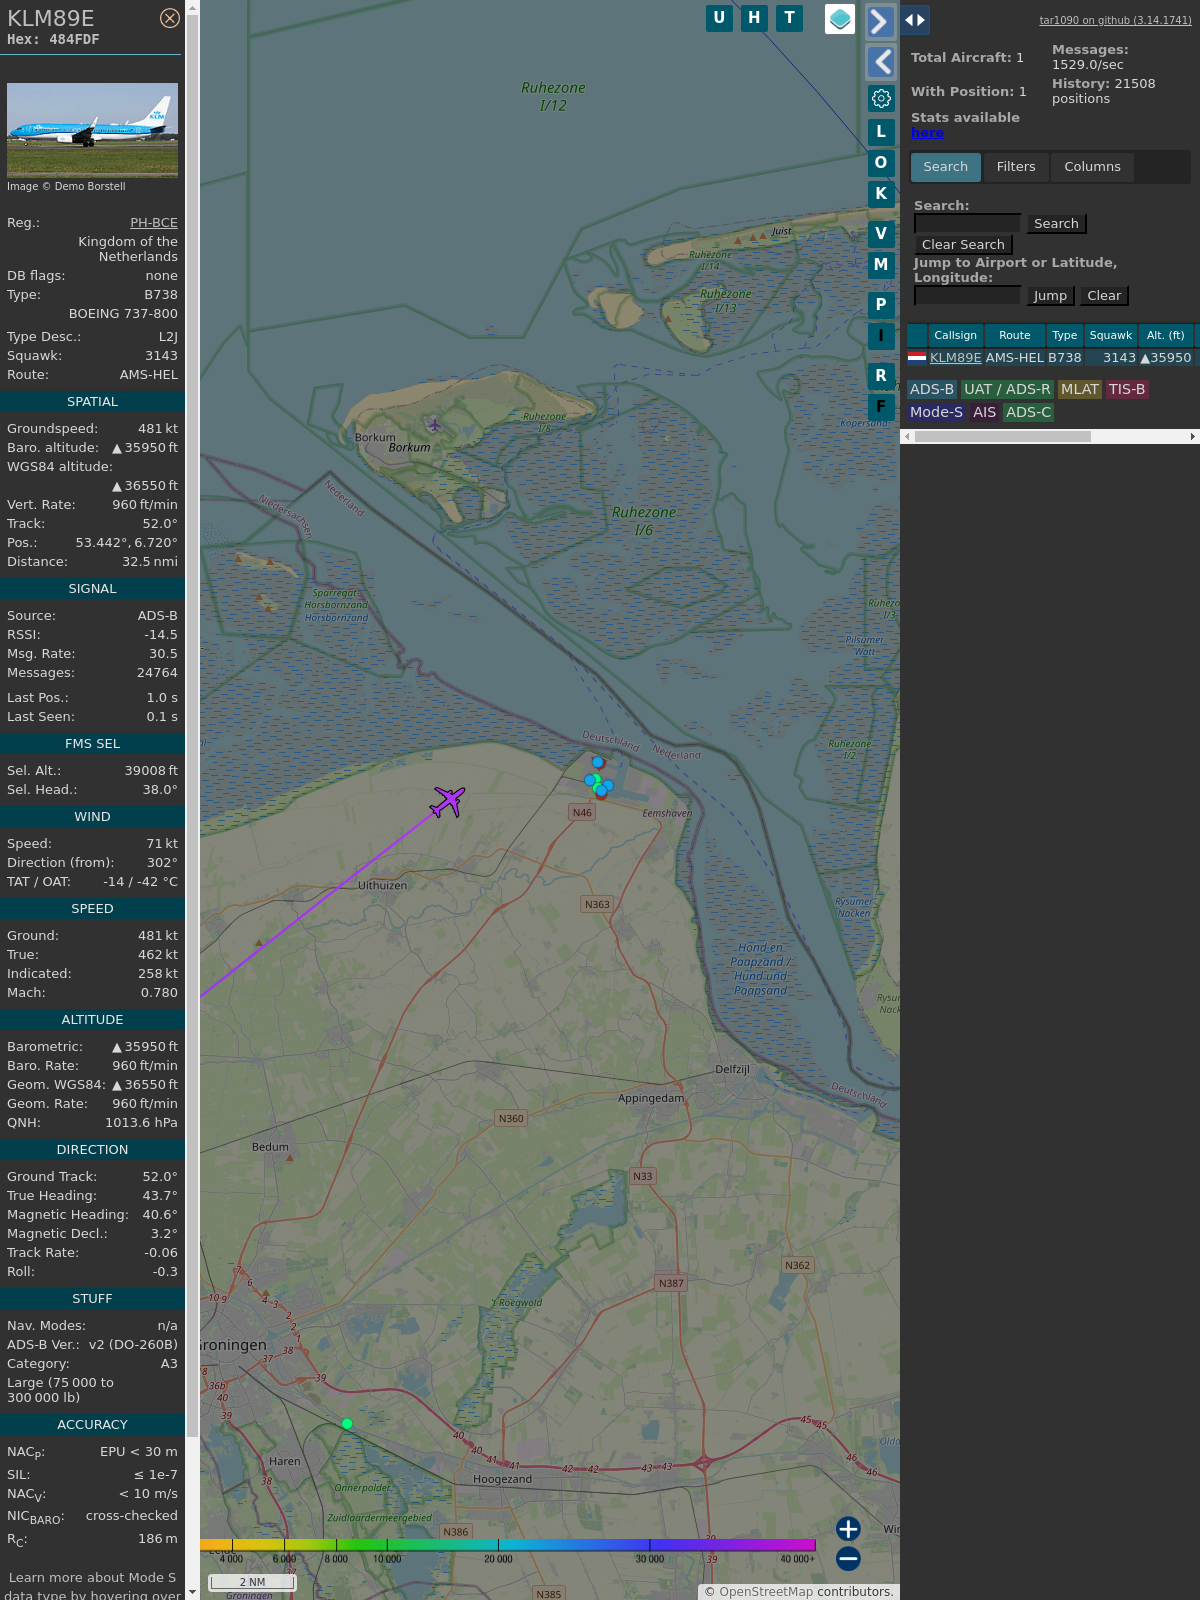Open the tar1090 on github link

1115,20
